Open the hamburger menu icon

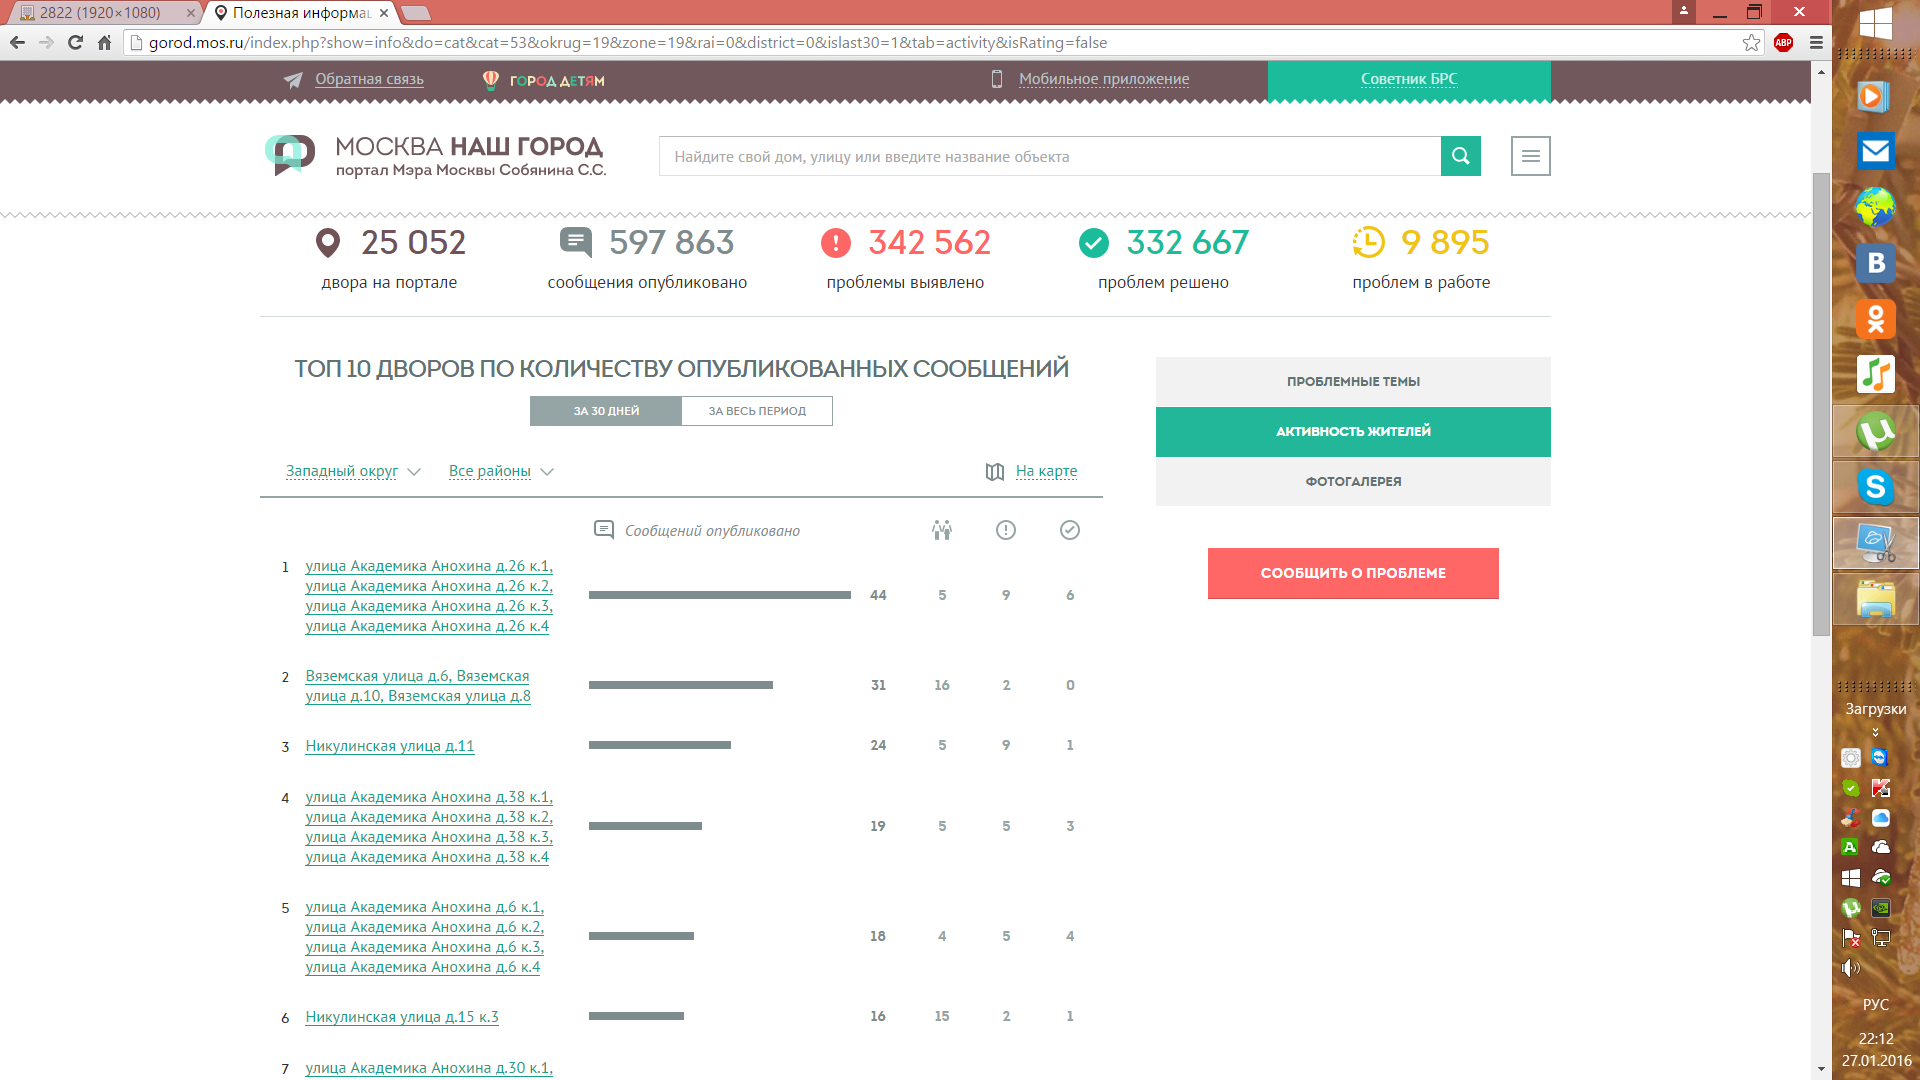click(1530, 156)
